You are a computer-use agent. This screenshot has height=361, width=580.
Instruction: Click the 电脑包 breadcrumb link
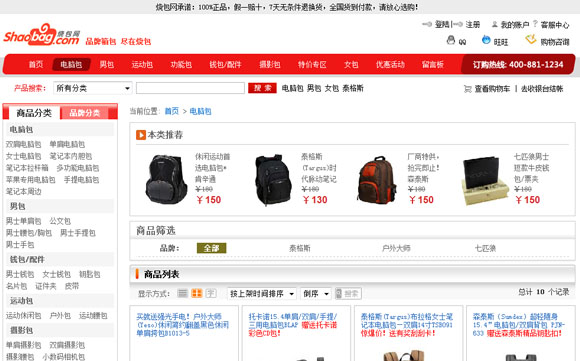coord(200,111)
